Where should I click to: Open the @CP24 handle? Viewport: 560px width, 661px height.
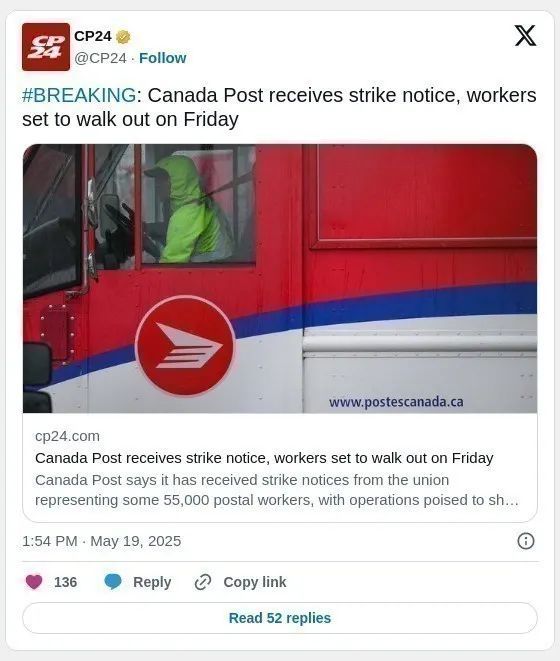coord(100,58)
